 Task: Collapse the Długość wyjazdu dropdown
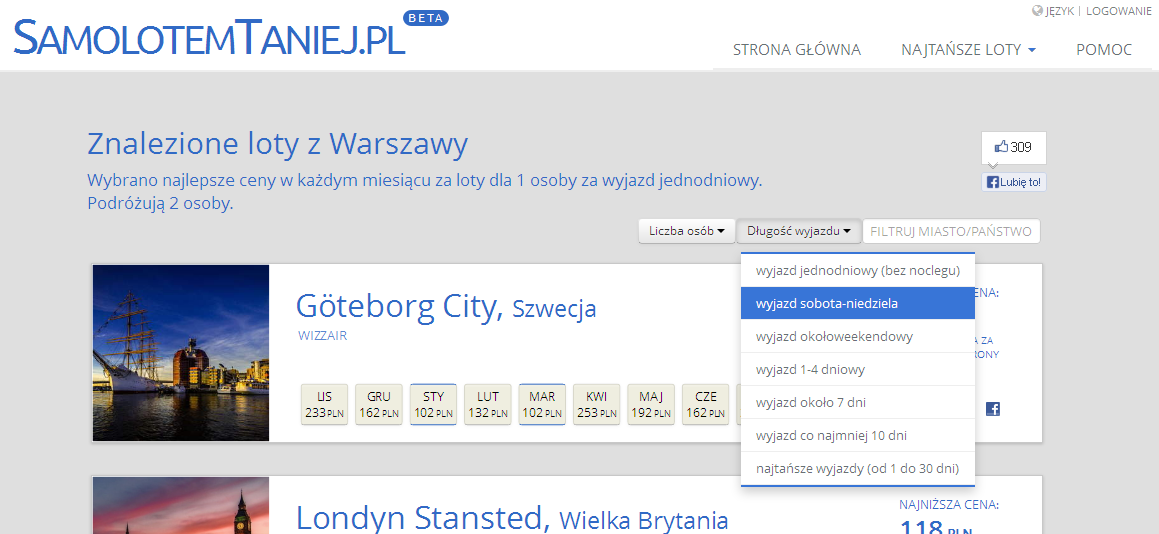pyautogui.click(x=799, y=231)
